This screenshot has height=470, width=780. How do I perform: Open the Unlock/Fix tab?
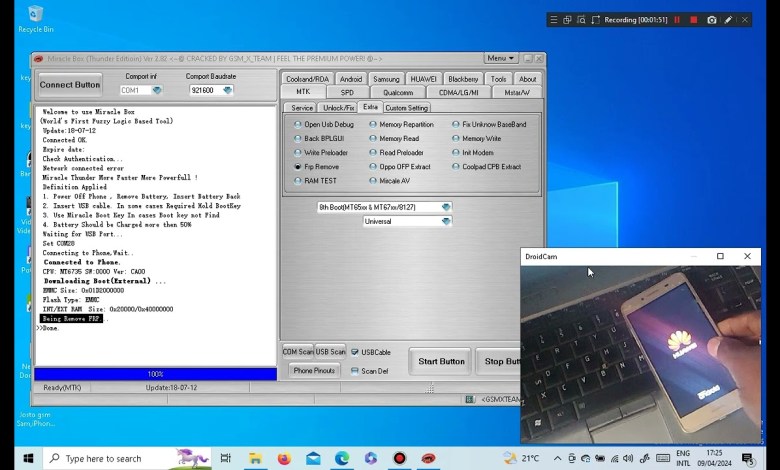click(x=338, y=108)
